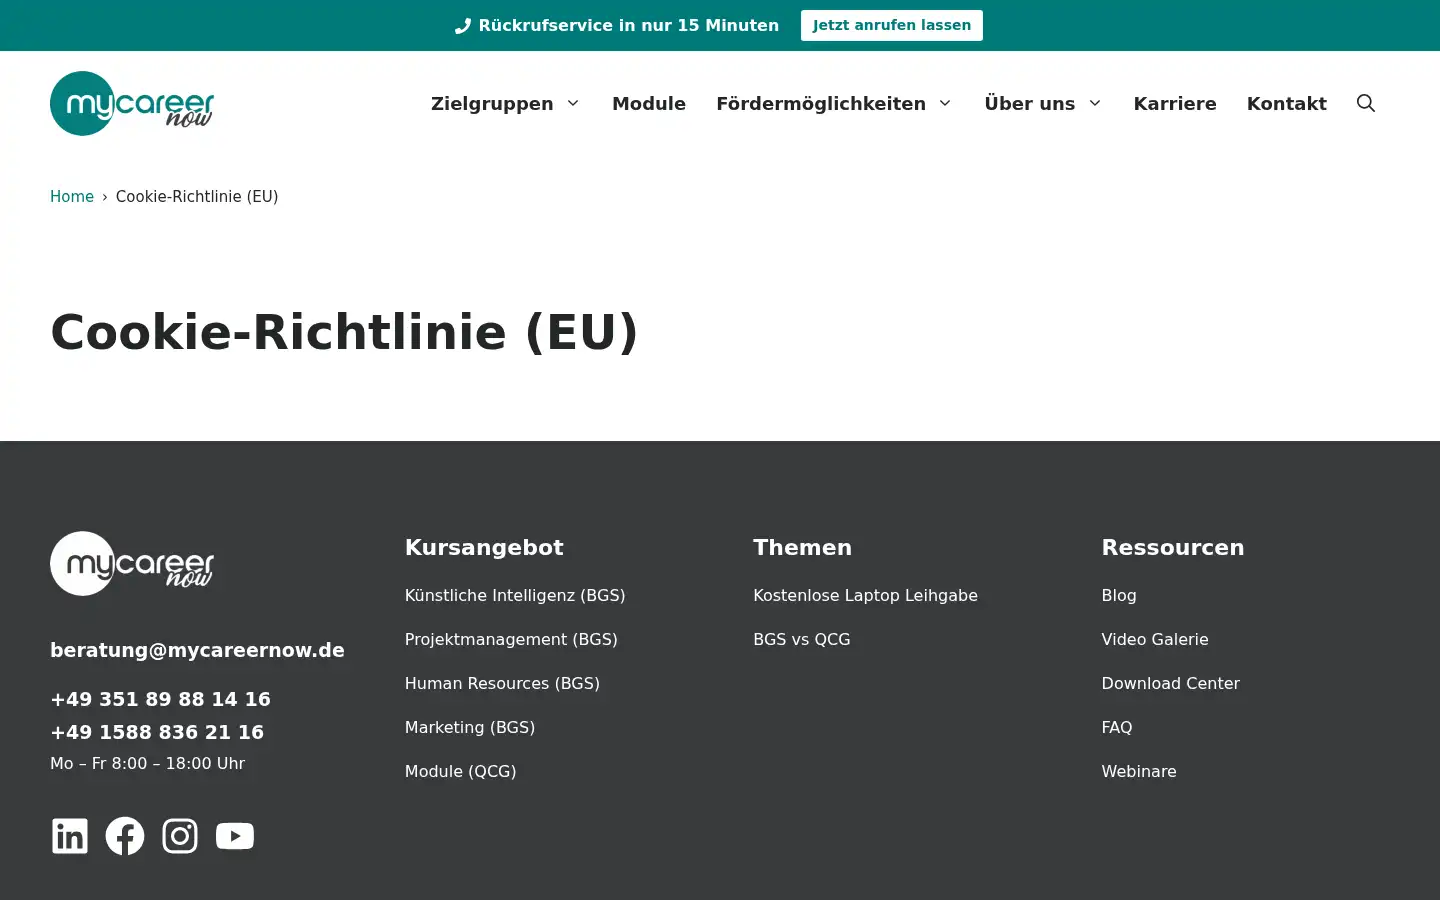The image size is (1440, 900).
Task: Open Kostenlose Laptop Leihgabe link
Action: click(x=865, y=595)
